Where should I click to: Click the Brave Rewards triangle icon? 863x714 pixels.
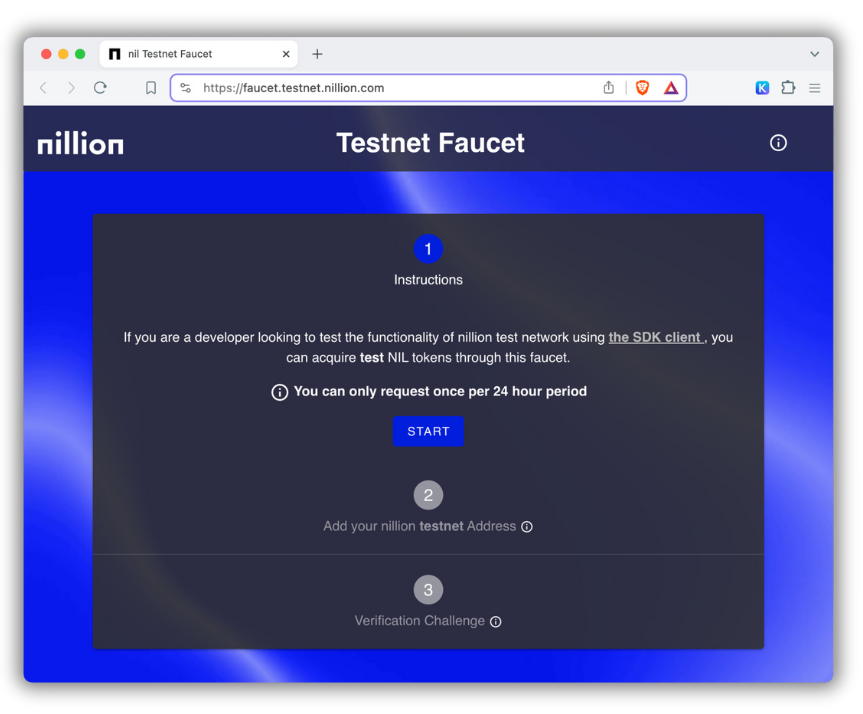[x=671, y=88]
